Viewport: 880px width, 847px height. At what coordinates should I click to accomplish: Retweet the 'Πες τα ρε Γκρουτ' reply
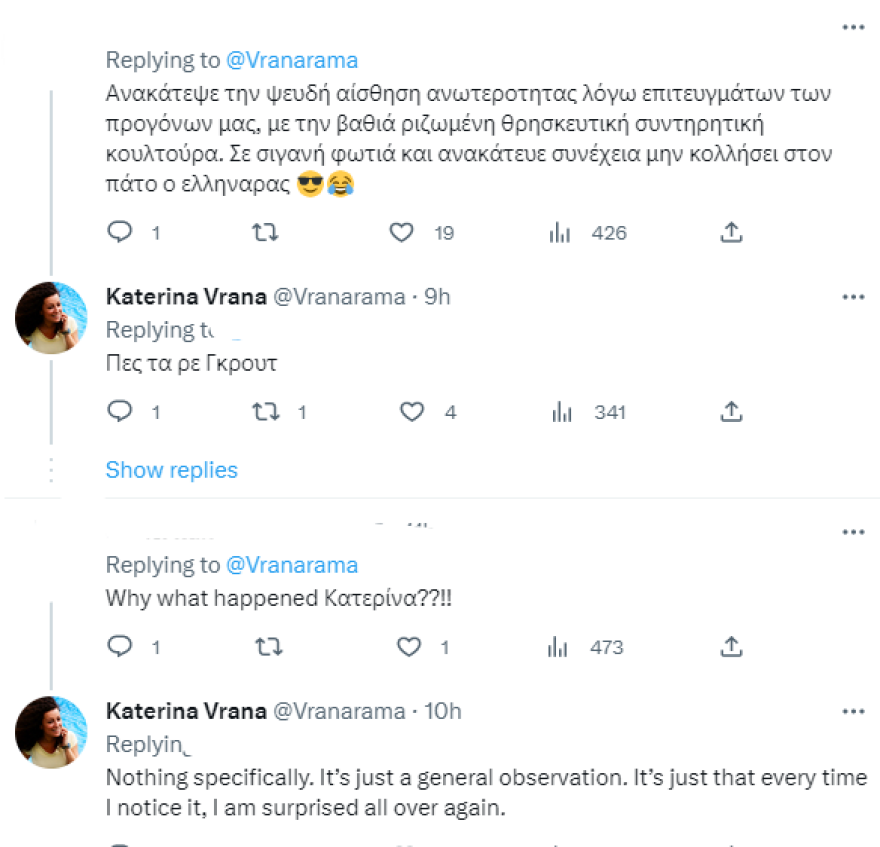(265, 411)
